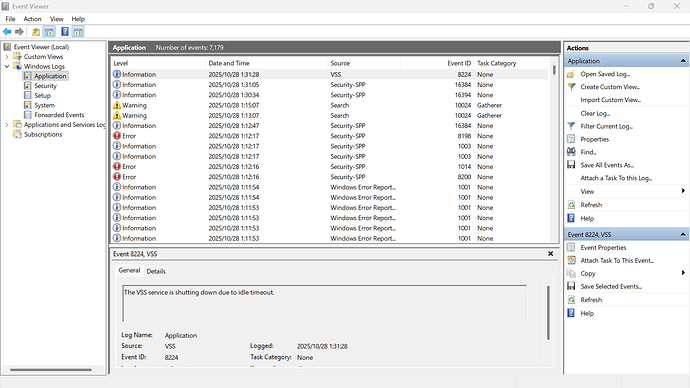Go back with the toolbar back arrow
This screenshot has height=388, width=690.
coord(7,32)
